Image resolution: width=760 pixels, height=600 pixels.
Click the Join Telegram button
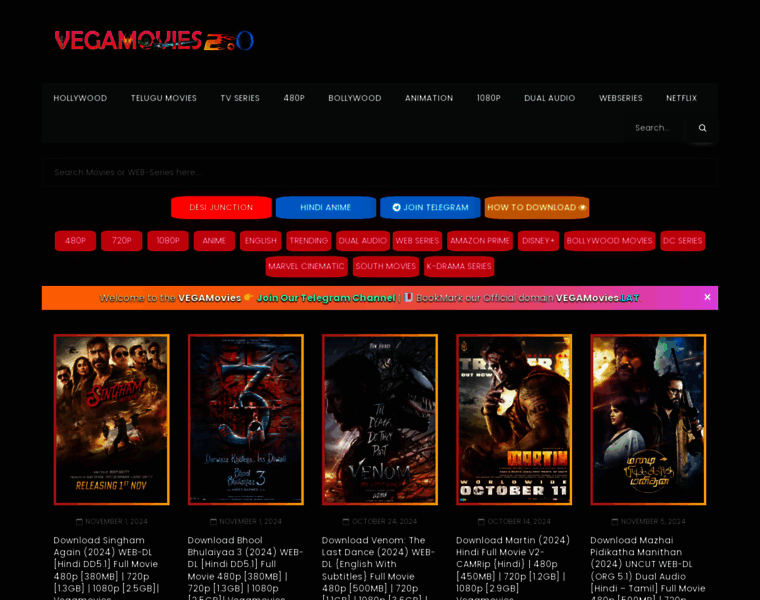(430, 207)
